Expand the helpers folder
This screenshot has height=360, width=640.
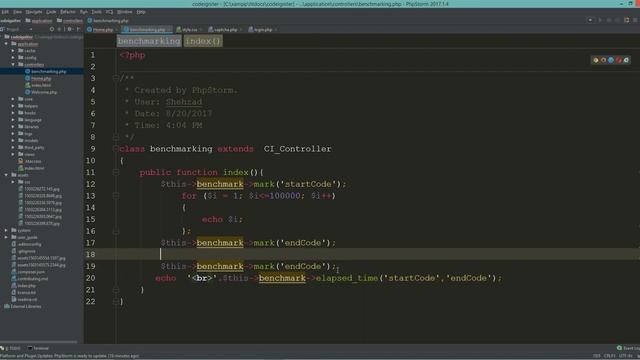13,106
